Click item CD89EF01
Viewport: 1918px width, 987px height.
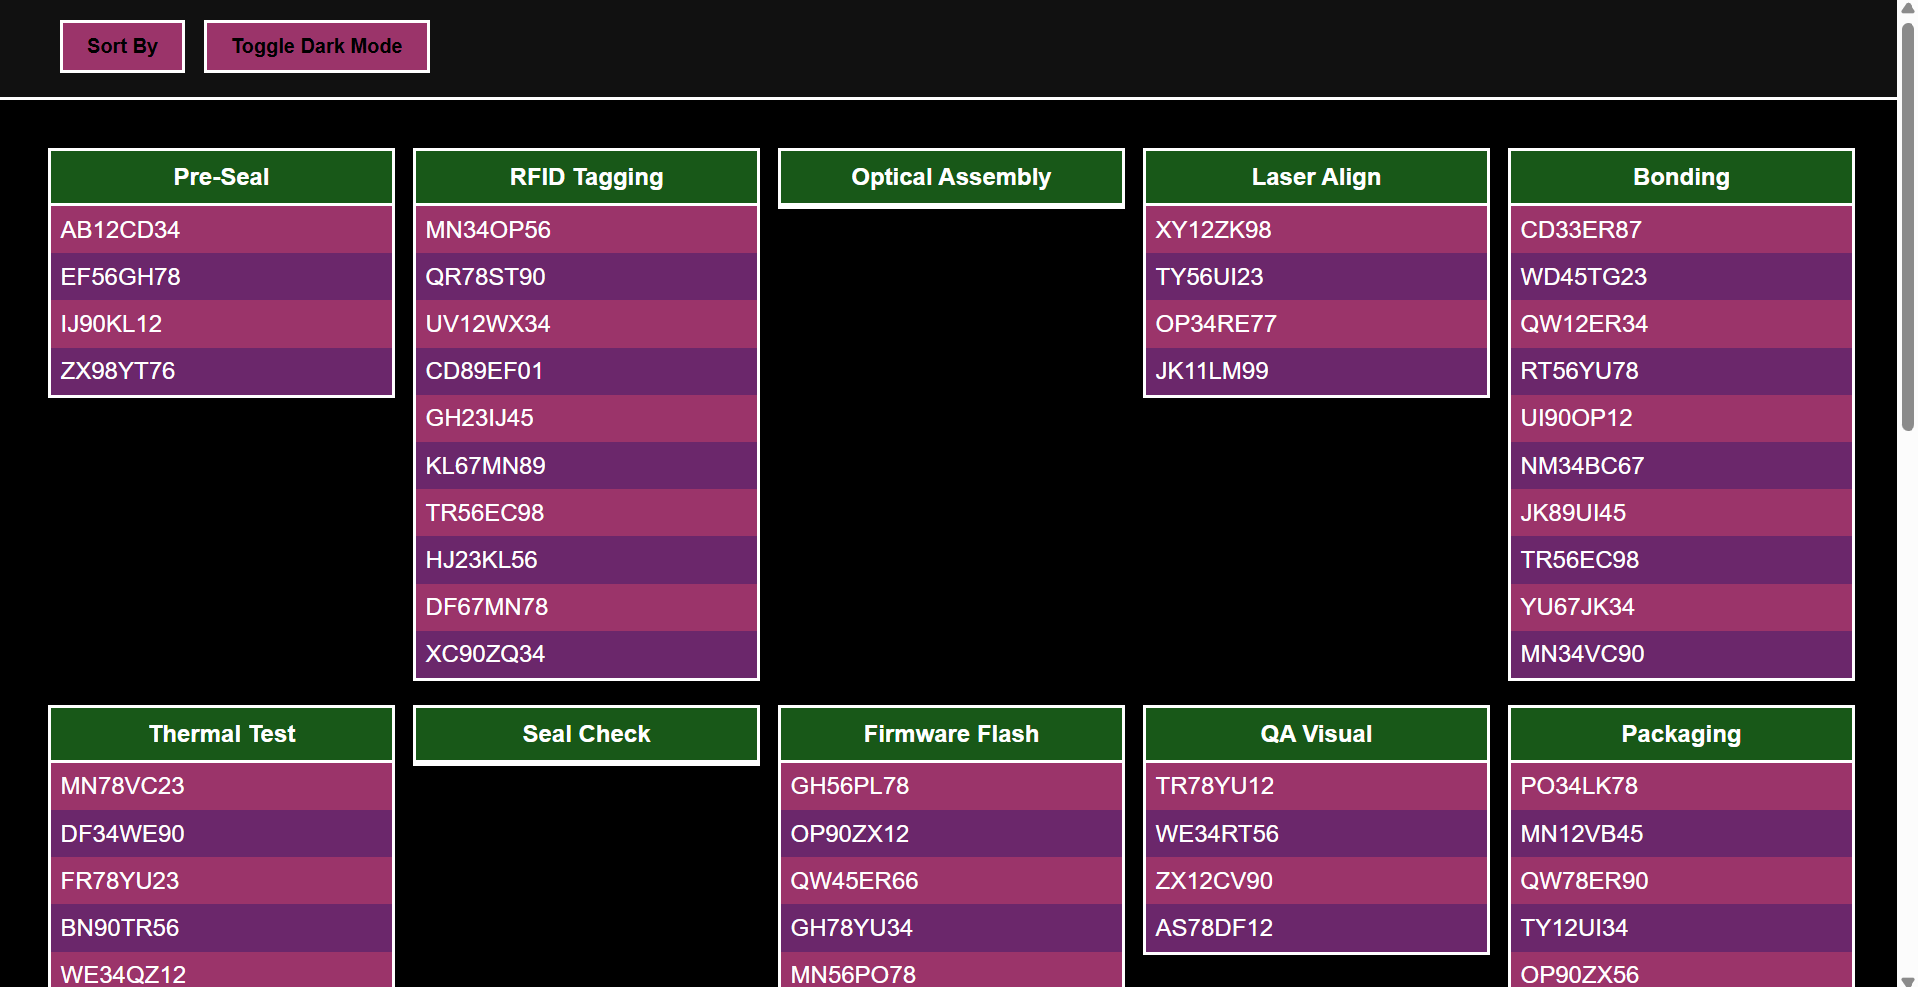[586, 371]
